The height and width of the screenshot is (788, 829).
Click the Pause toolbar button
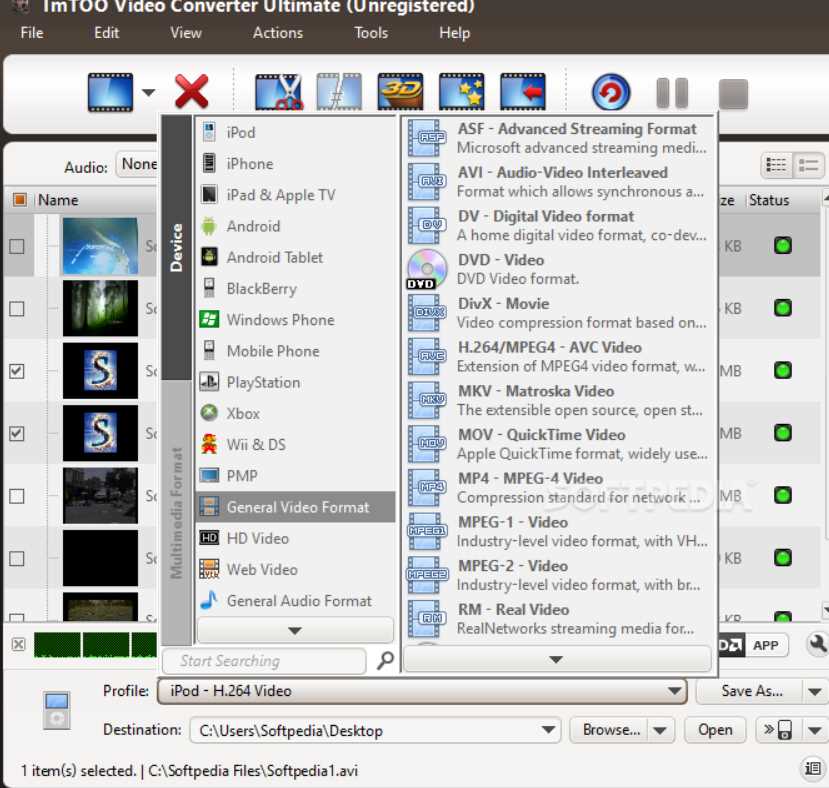[x=672, y=93]
